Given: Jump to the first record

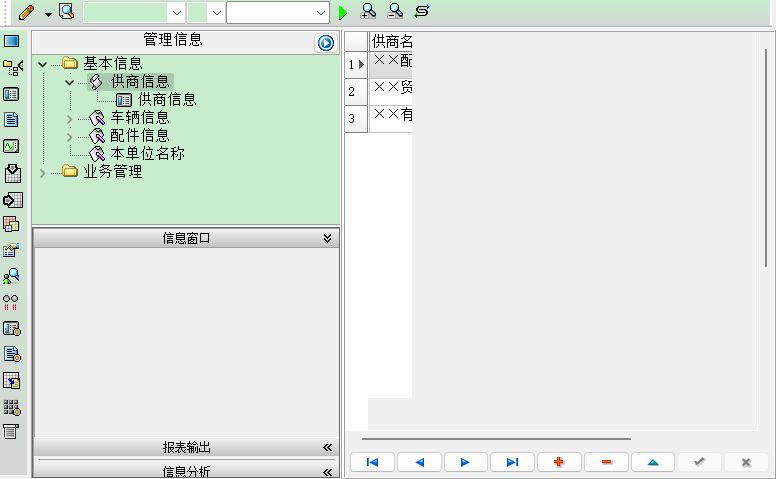Looking at the screenshot, I should (x=372, y=462).
